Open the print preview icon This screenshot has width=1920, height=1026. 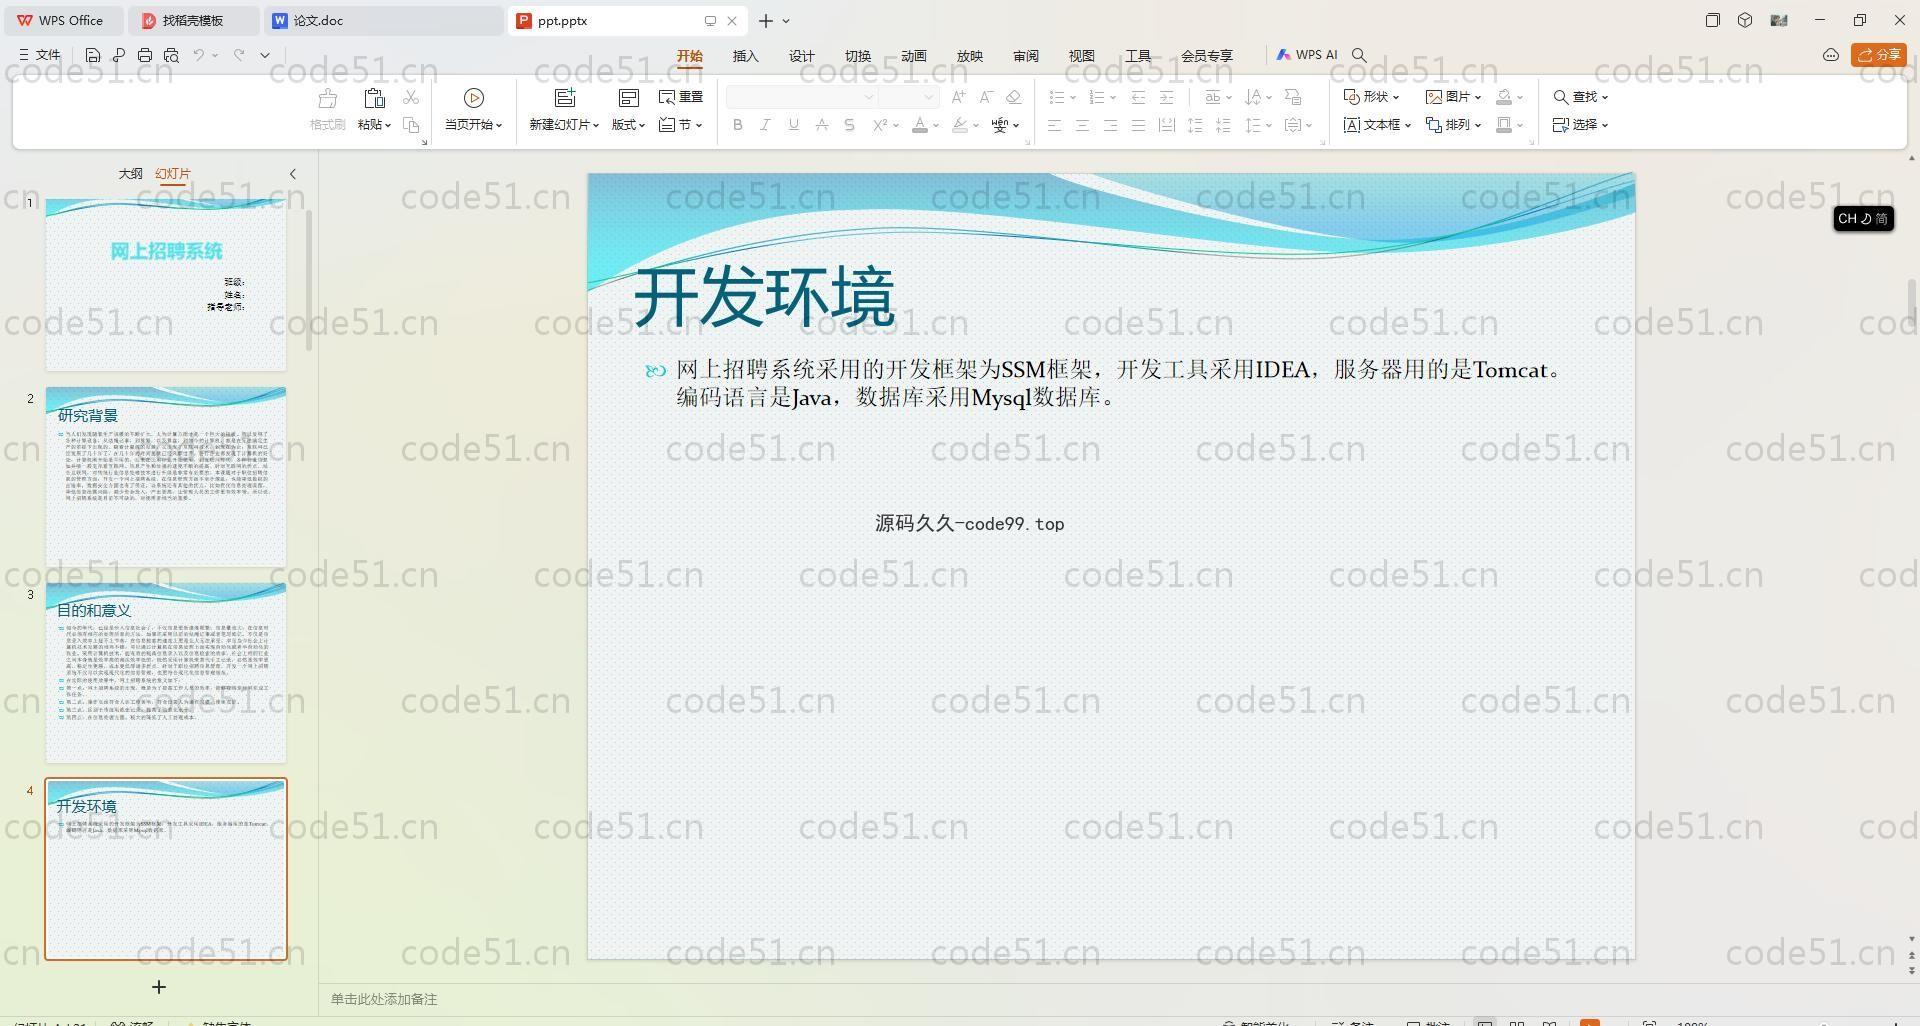coord(171,55)
